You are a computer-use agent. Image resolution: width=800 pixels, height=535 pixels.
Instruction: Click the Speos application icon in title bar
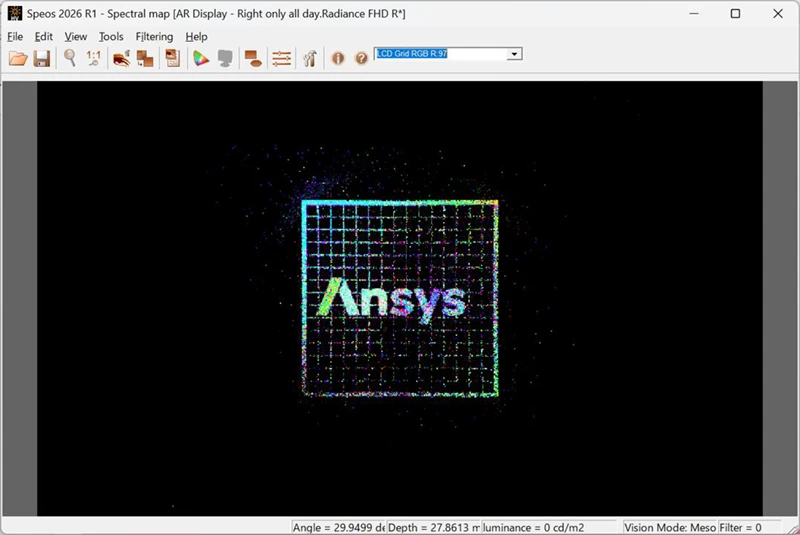pos(15,13)
